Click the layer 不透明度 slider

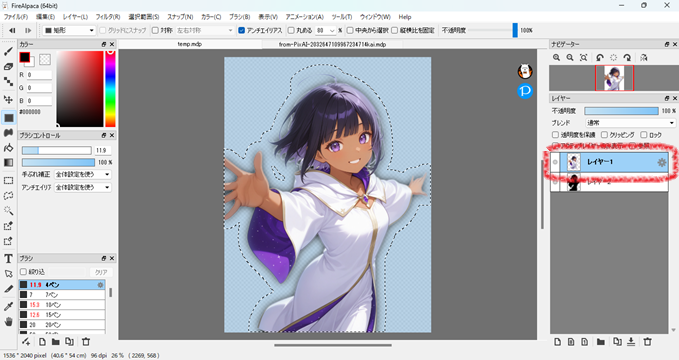[x=621, y=111]
